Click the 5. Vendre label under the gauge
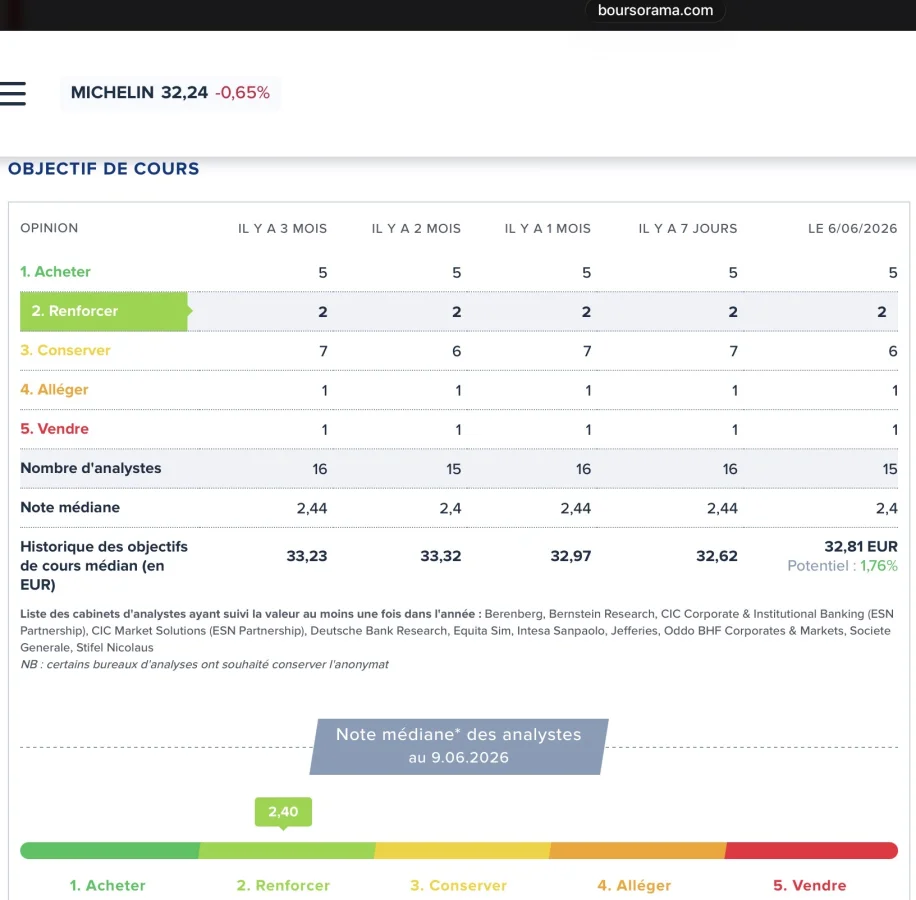This screenshot has height=900, width=916. click(810, 885)
